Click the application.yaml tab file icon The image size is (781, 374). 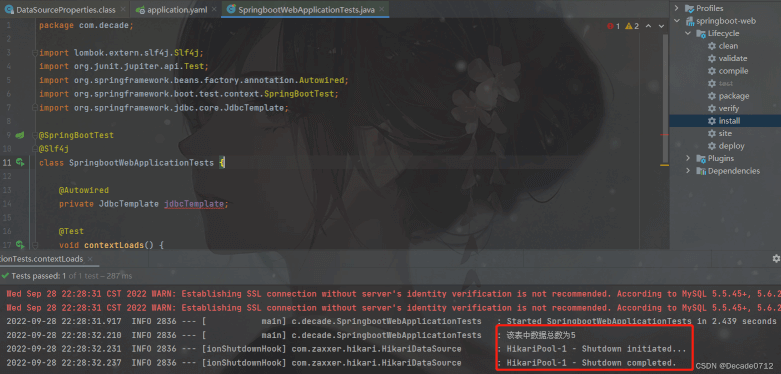pos(140,10)
